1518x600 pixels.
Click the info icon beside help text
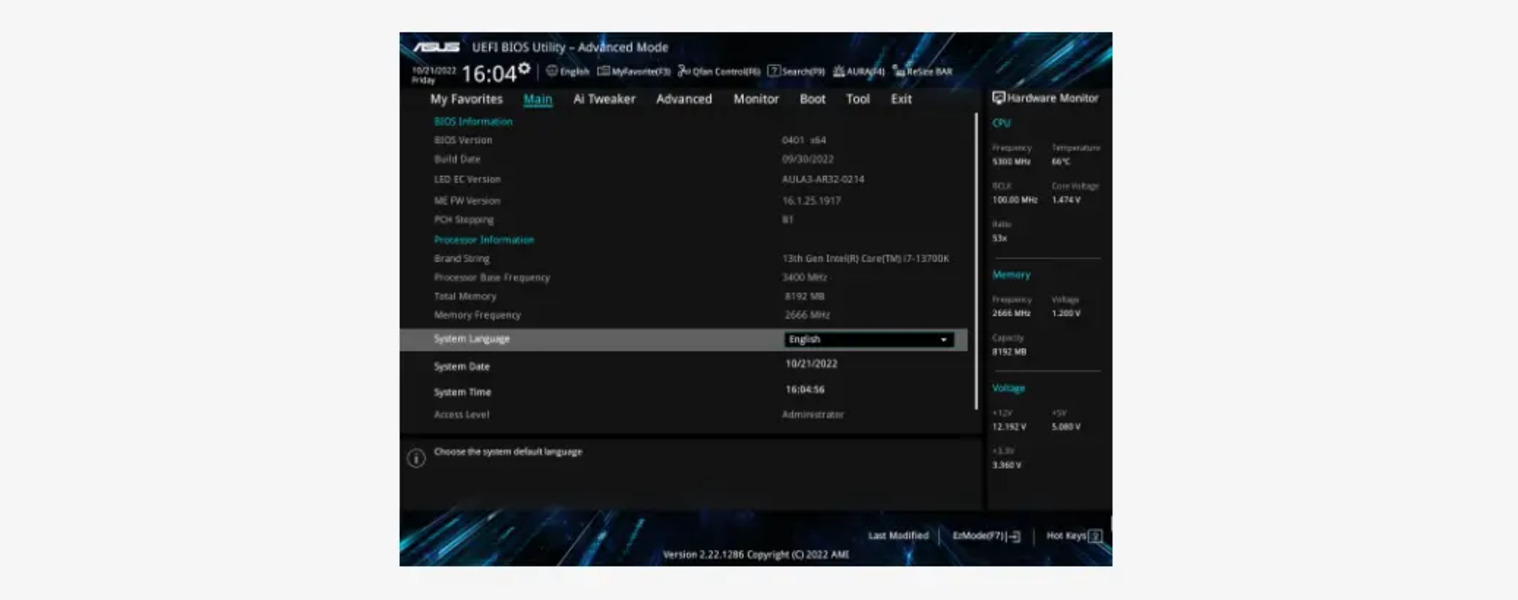pos(416,458)
